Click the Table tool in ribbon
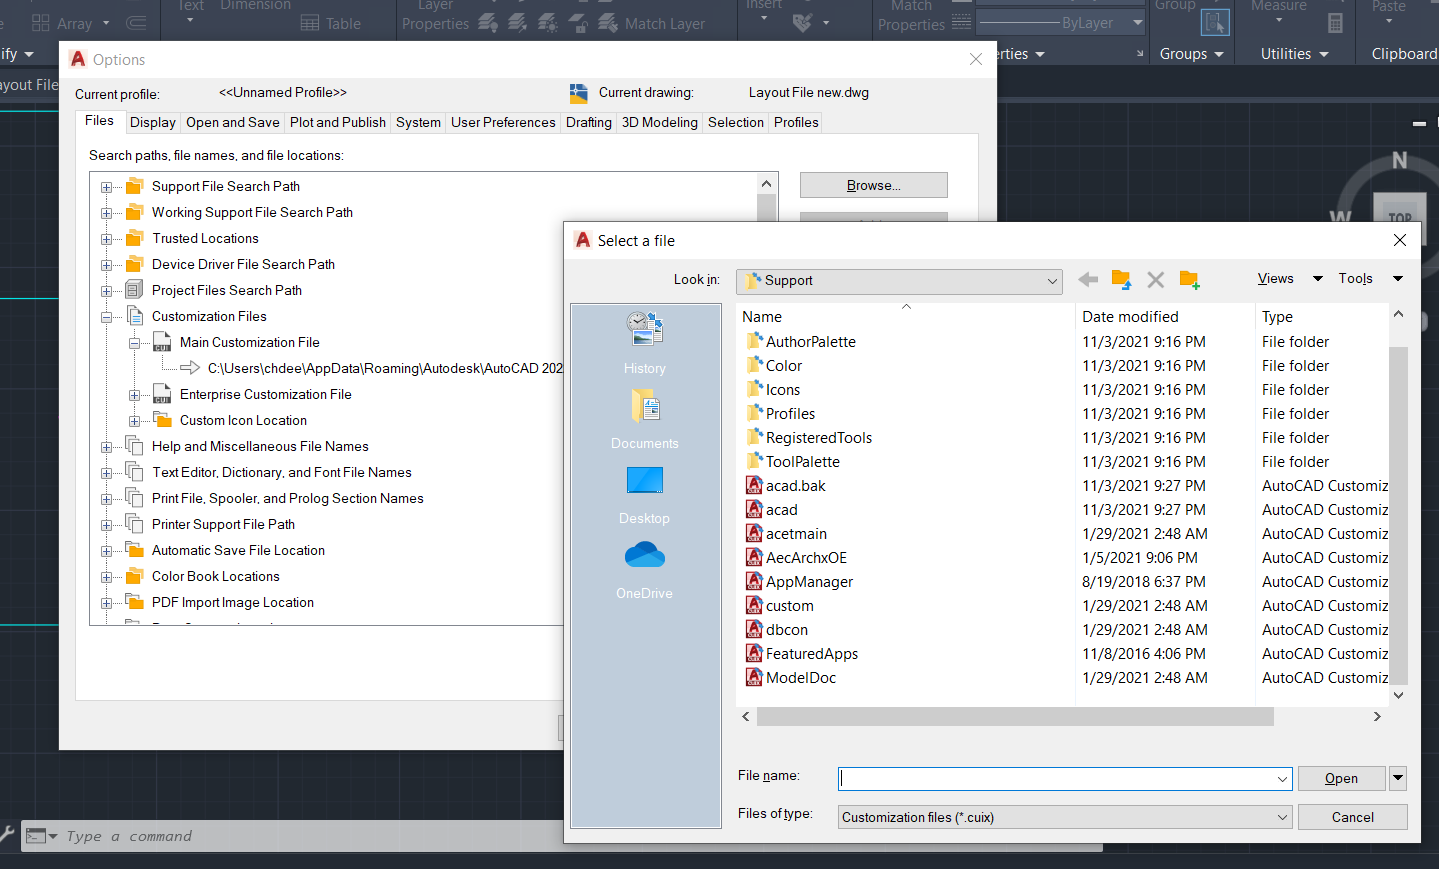Screen dimensions: 1439x869 (331, 23)
